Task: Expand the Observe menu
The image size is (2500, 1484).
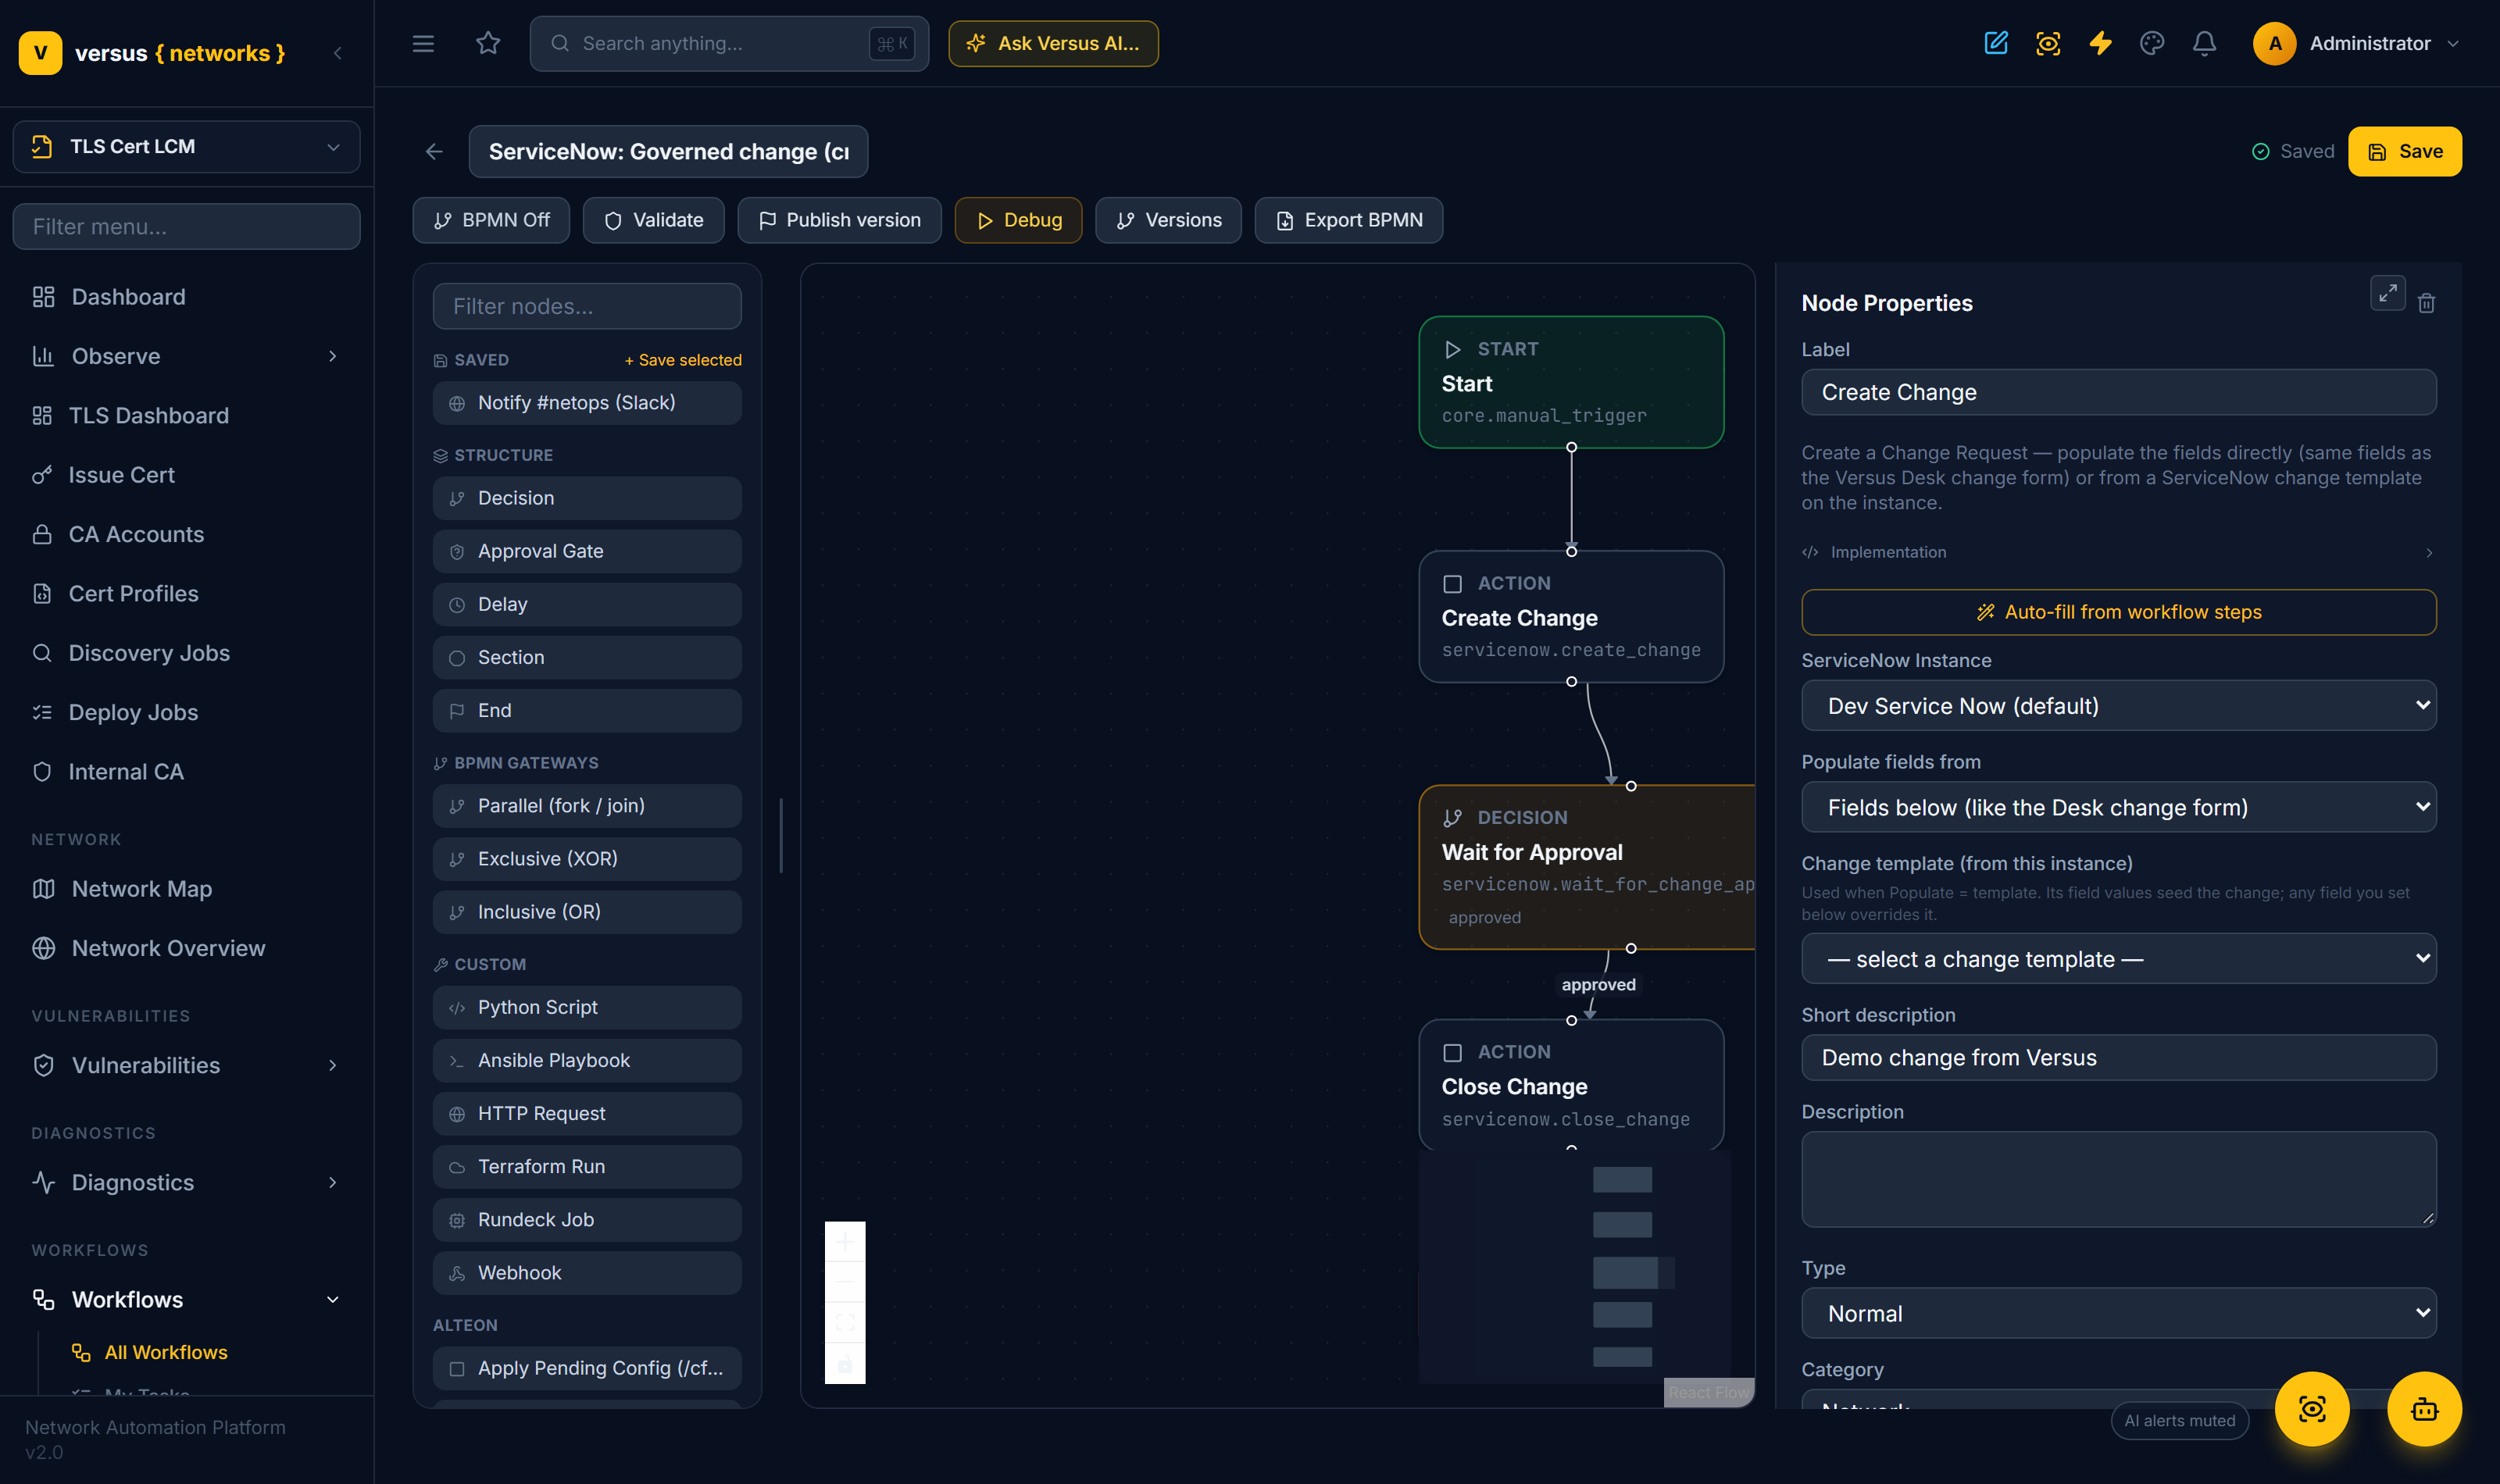Action: (x=187, y=356)
